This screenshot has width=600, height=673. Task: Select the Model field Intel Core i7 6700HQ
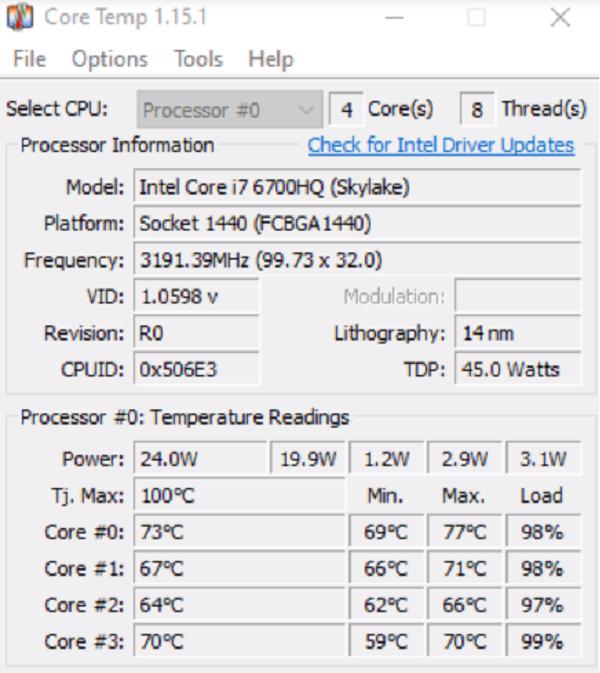pyautogui.click(x=357, y=186)
